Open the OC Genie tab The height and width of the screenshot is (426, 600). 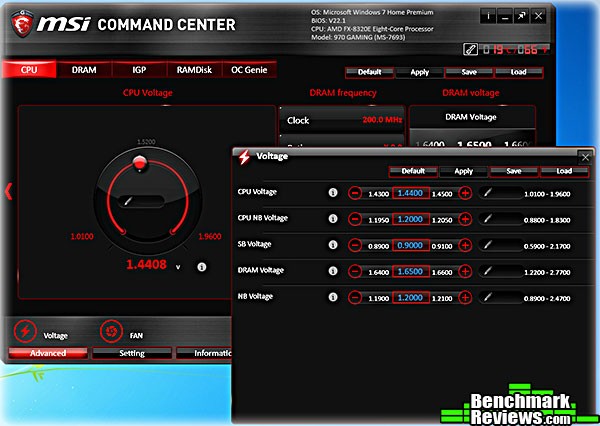click(250, 70)
